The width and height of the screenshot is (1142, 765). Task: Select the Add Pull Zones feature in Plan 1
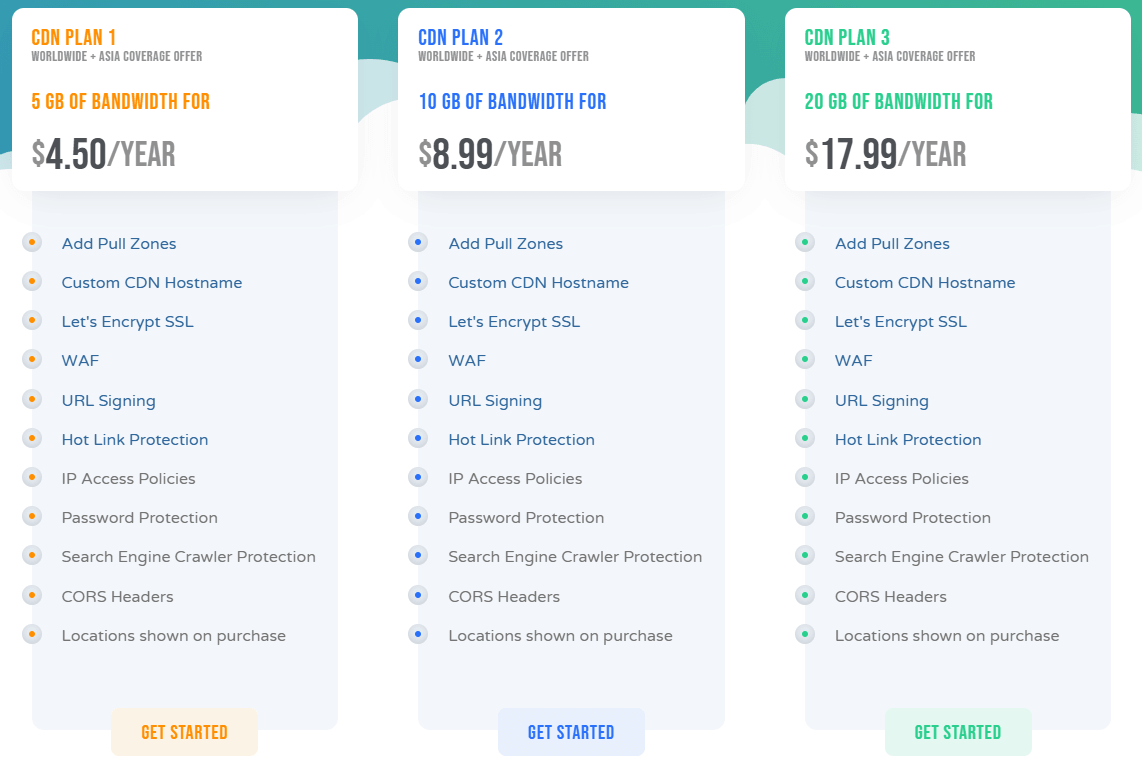click(119, 243)
